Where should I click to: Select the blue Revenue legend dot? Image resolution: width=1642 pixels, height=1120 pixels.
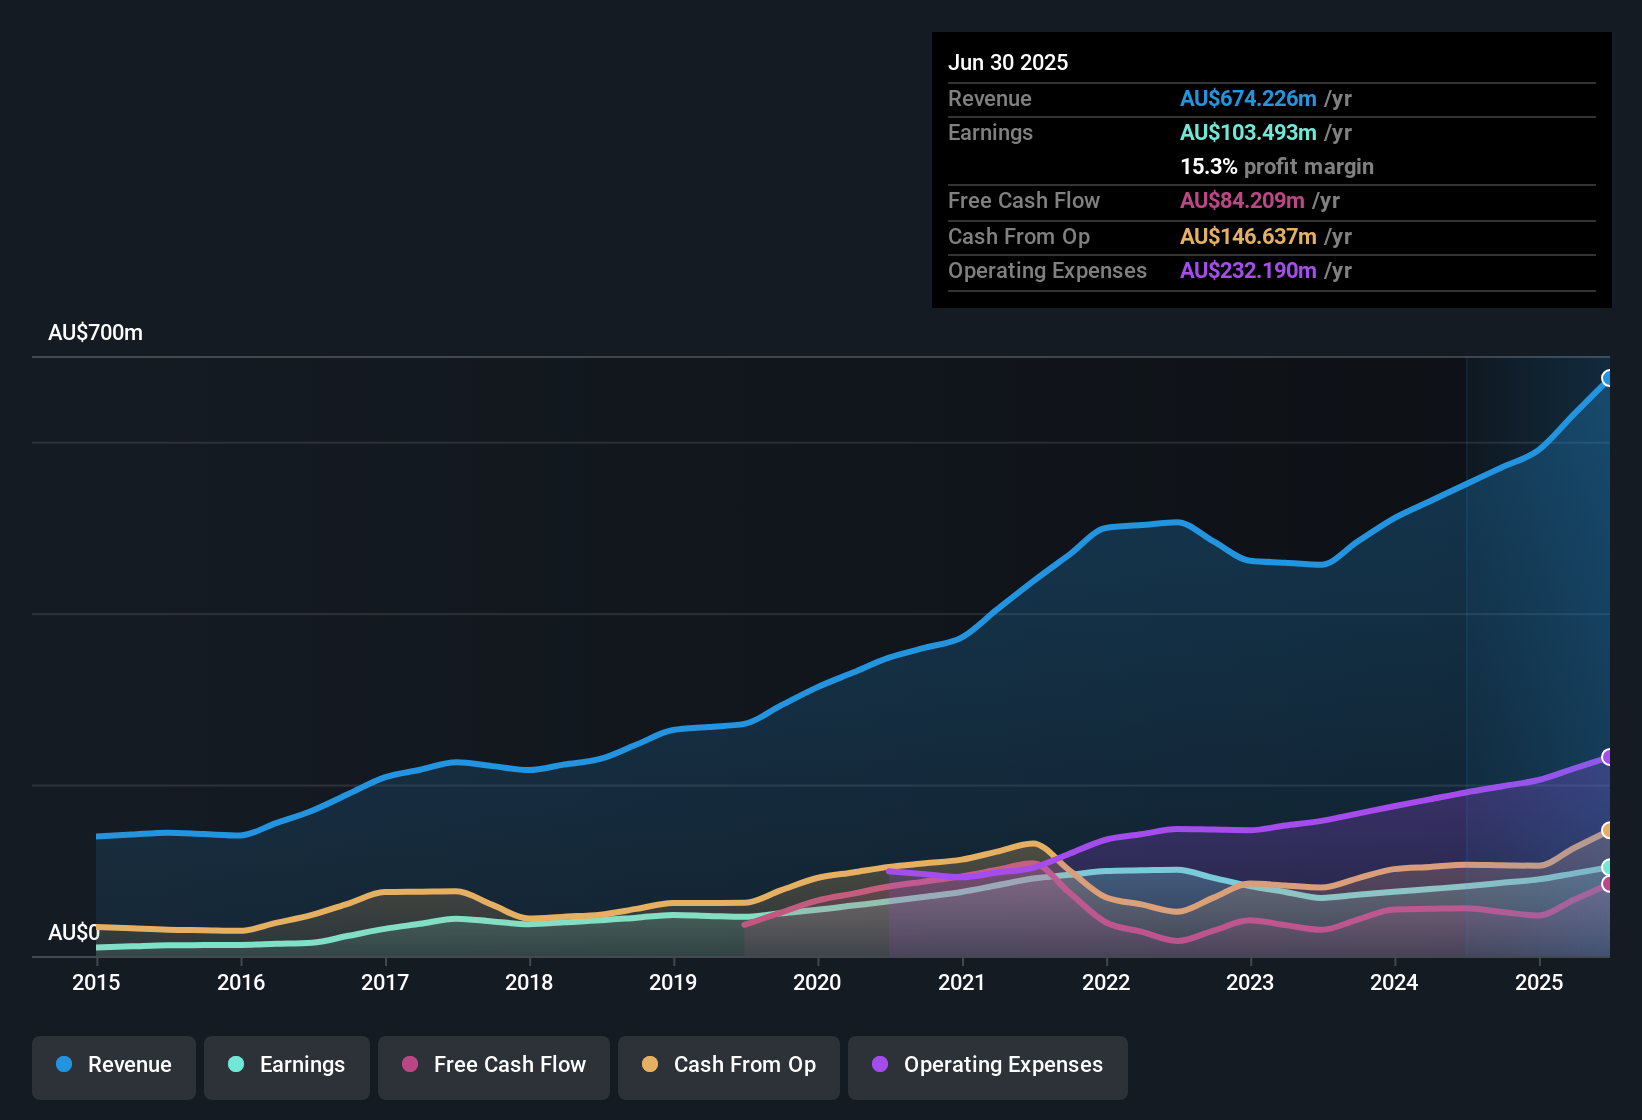(x=62, y=1065)
